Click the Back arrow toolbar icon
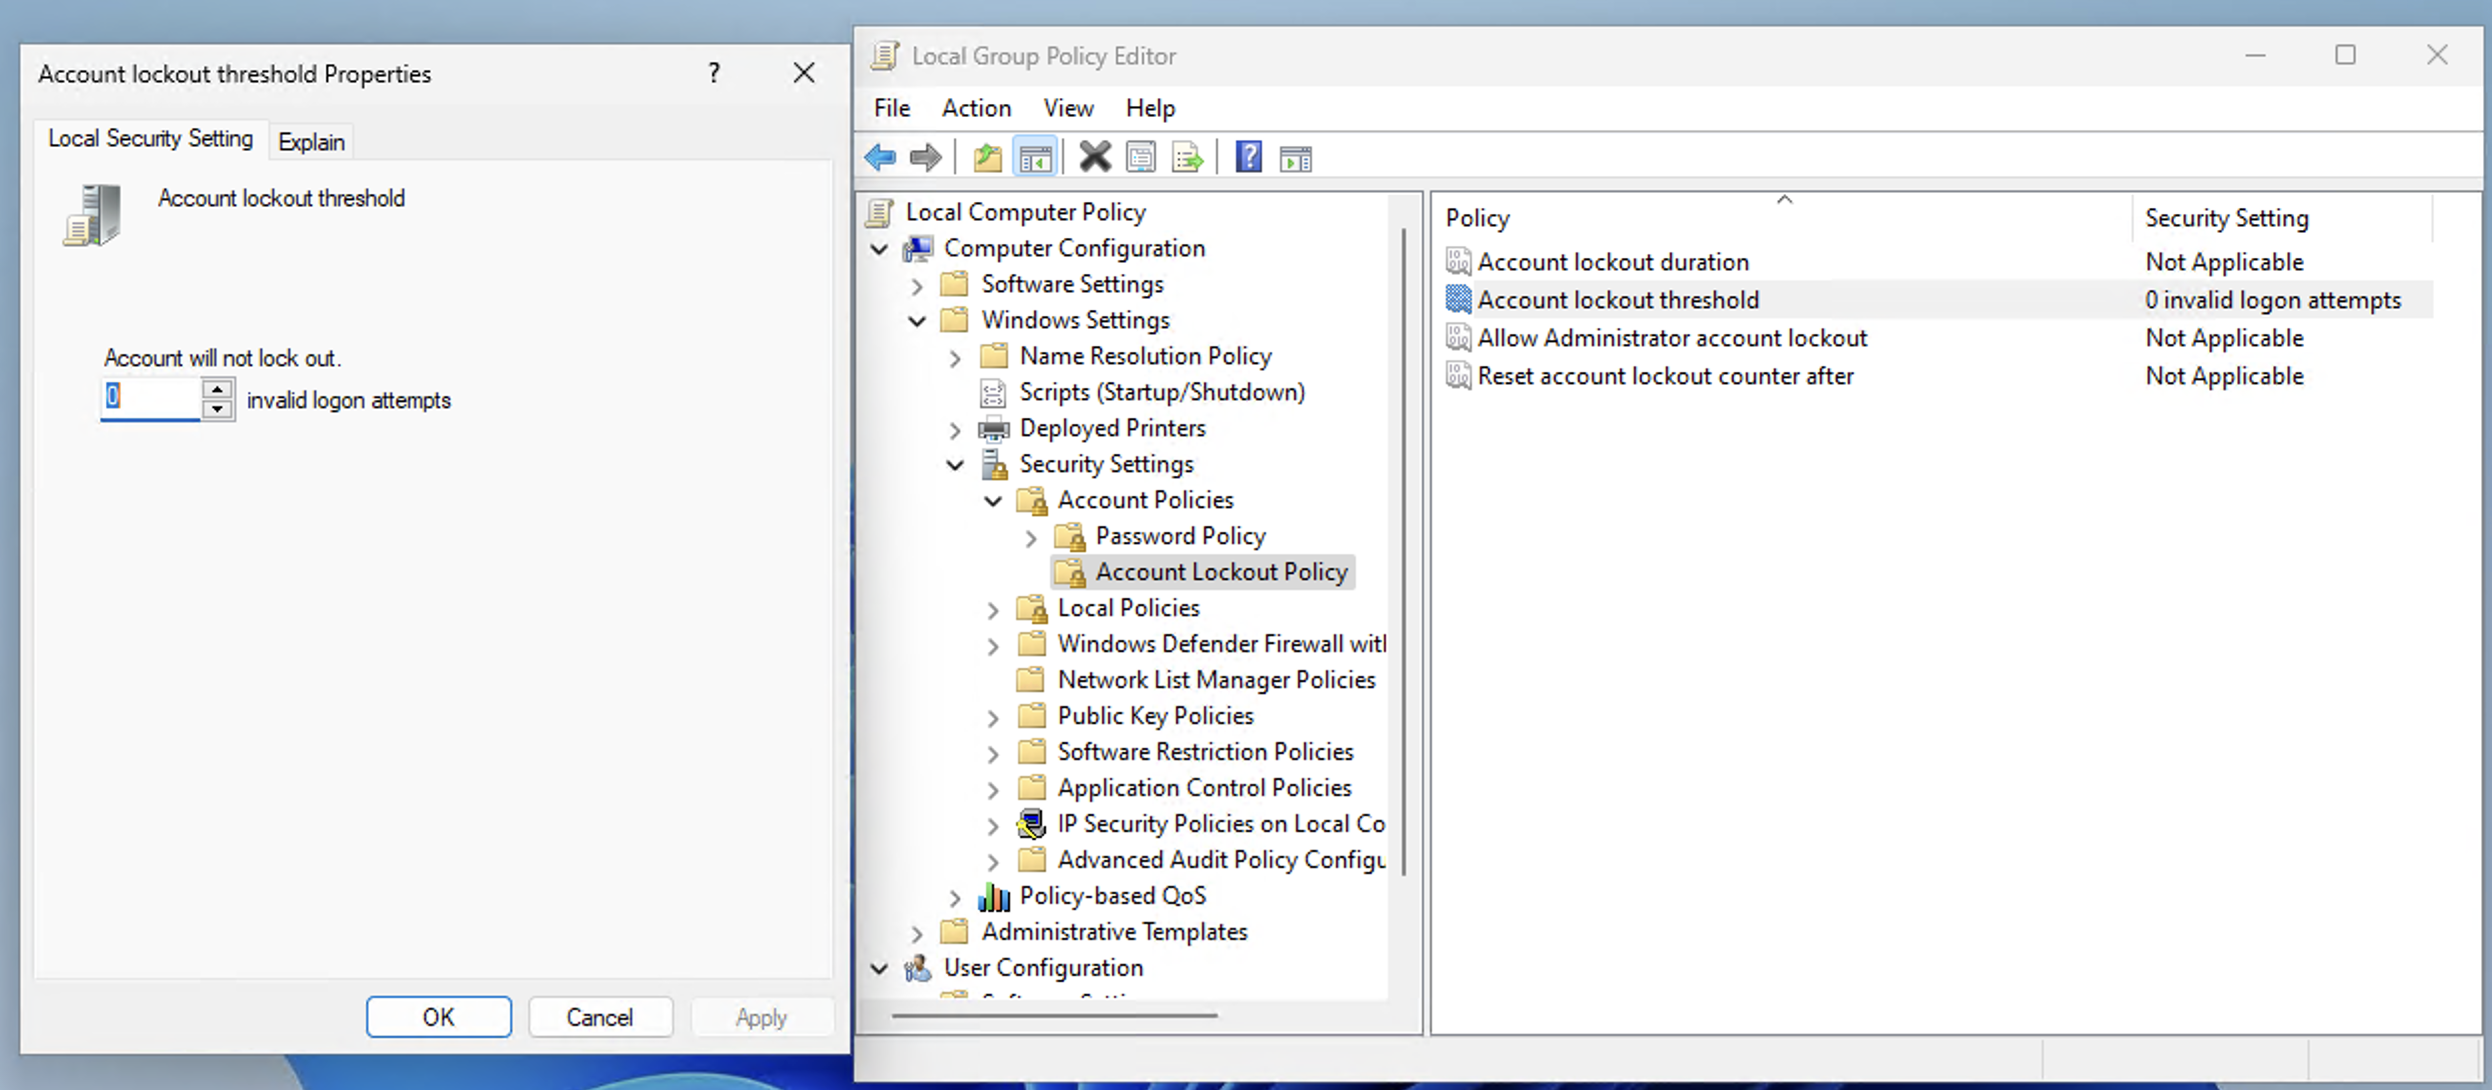 (x=880, y=157)
